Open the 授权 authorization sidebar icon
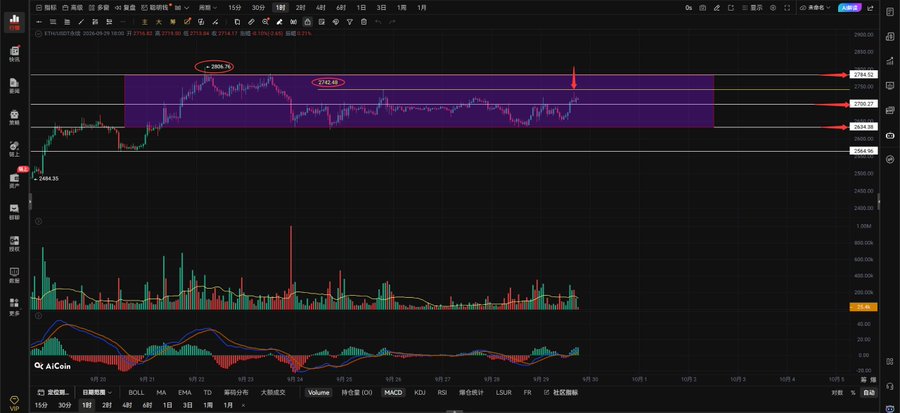900x413 pixels. pos(14,244)
